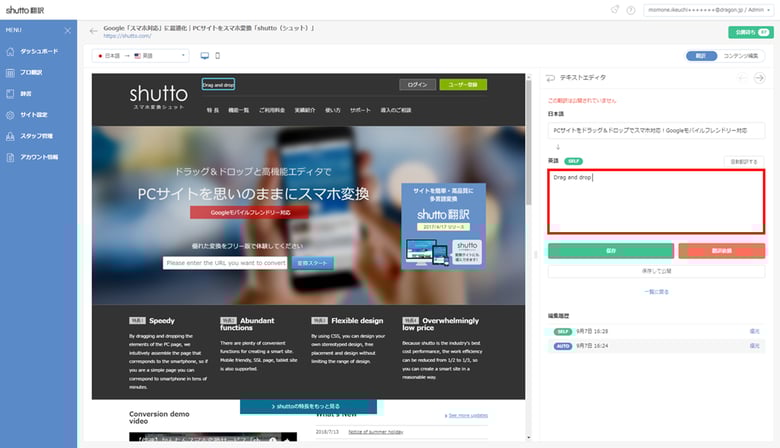Viewport: 780px width, 448px height.
Task: Select サイト設定 in the sidebar
Action: coord(34,115)
